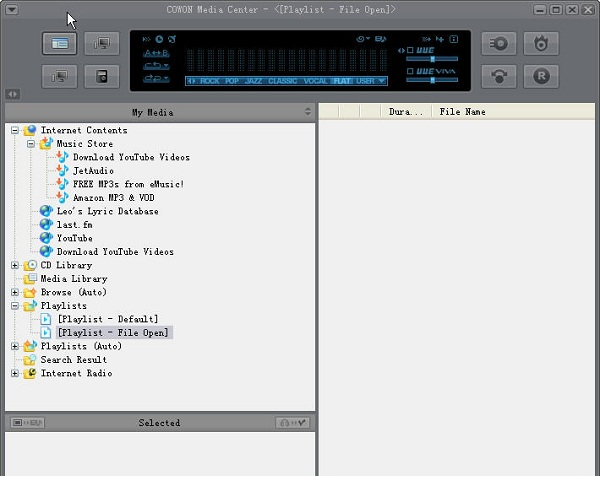Screen dimensions: 600x495
Task: Click the last.fm globe icon
Action: click(x=46, y=225)
